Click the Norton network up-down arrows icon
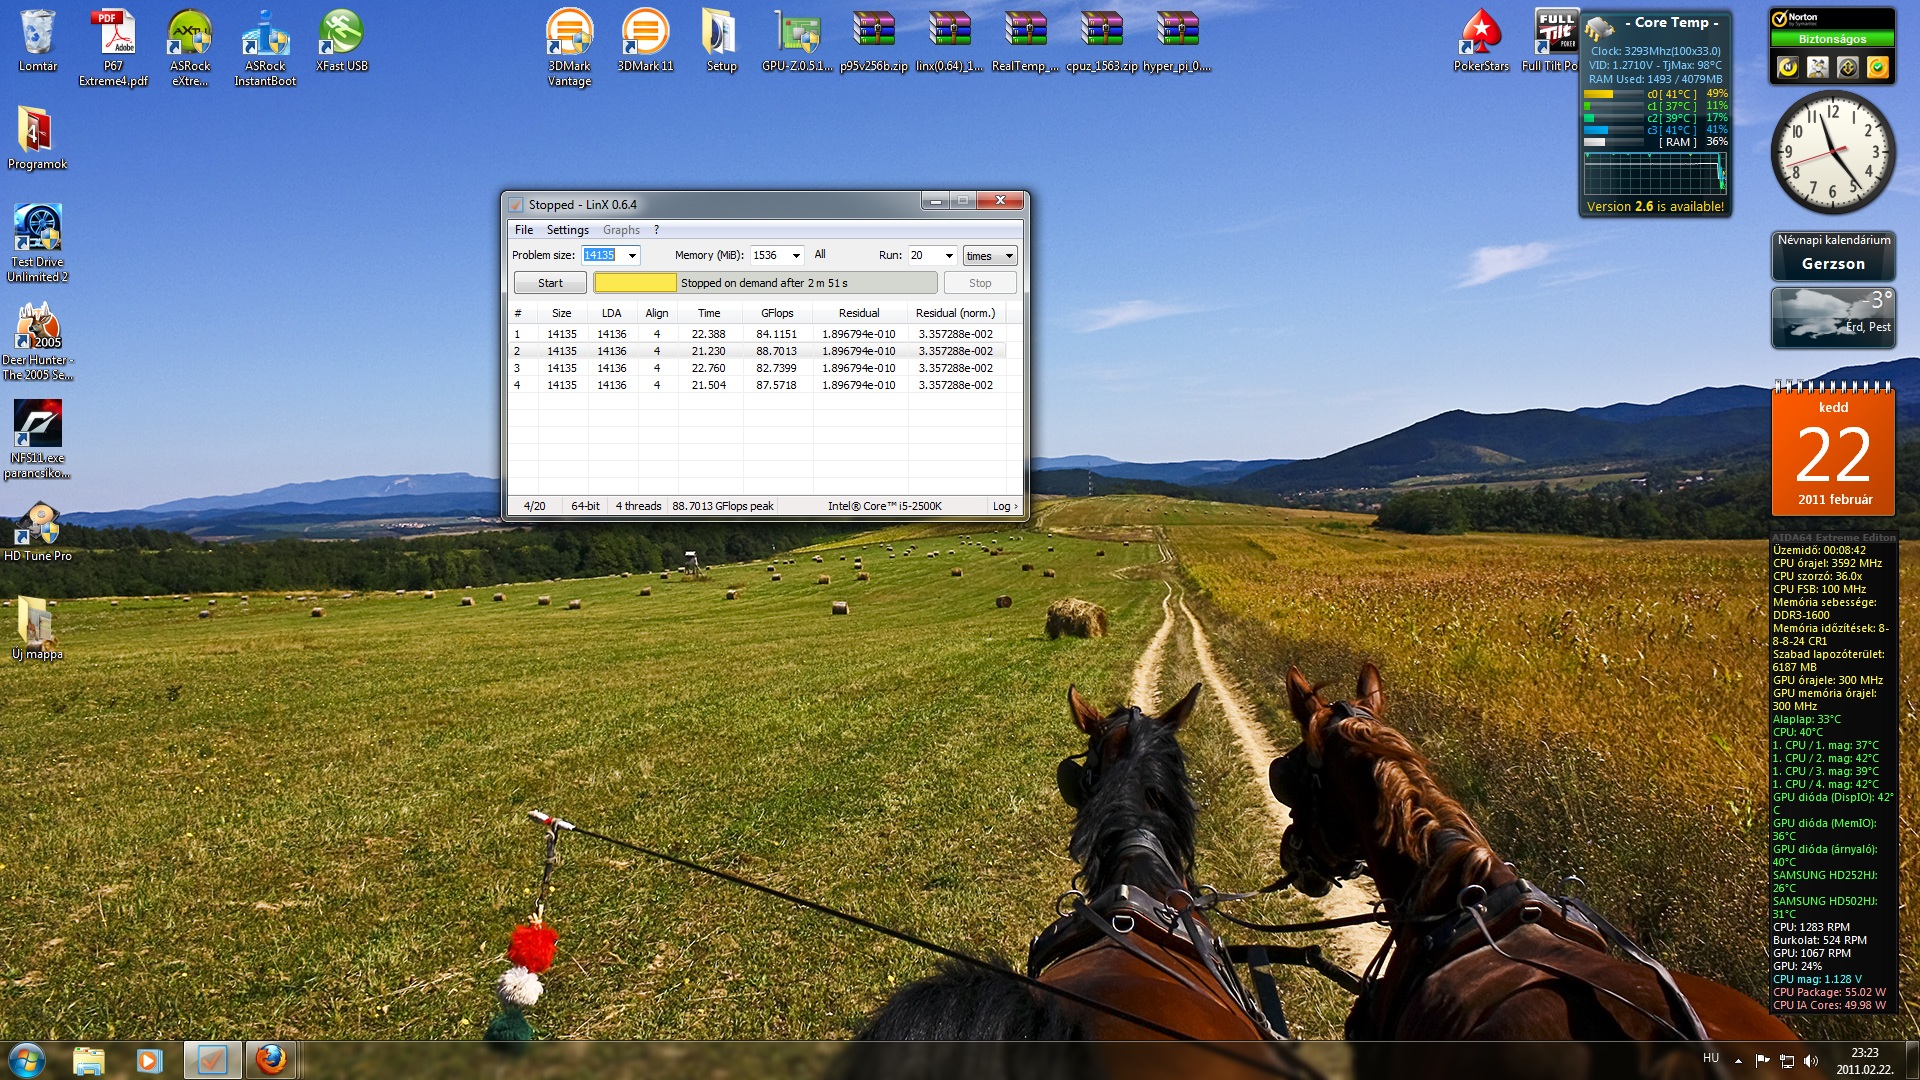1920x1080 pixels. [1848, 67]
